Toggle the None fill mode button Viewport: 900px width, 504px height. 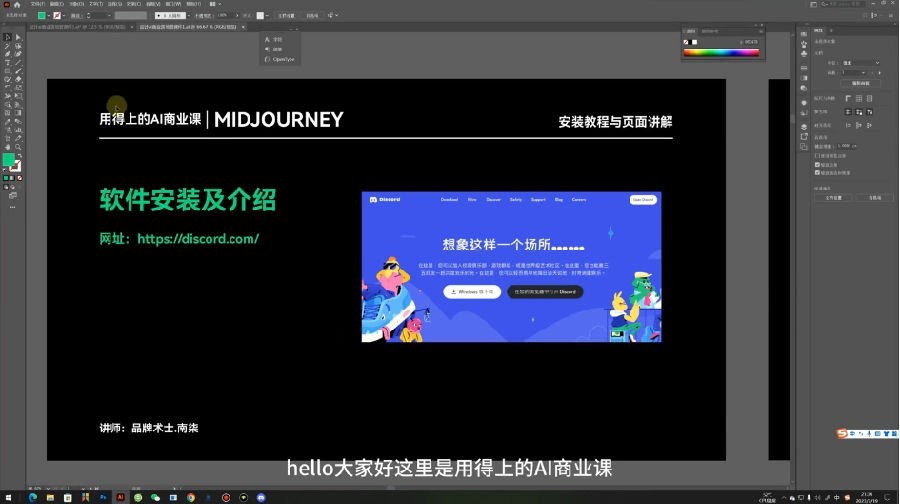(20, 179)
